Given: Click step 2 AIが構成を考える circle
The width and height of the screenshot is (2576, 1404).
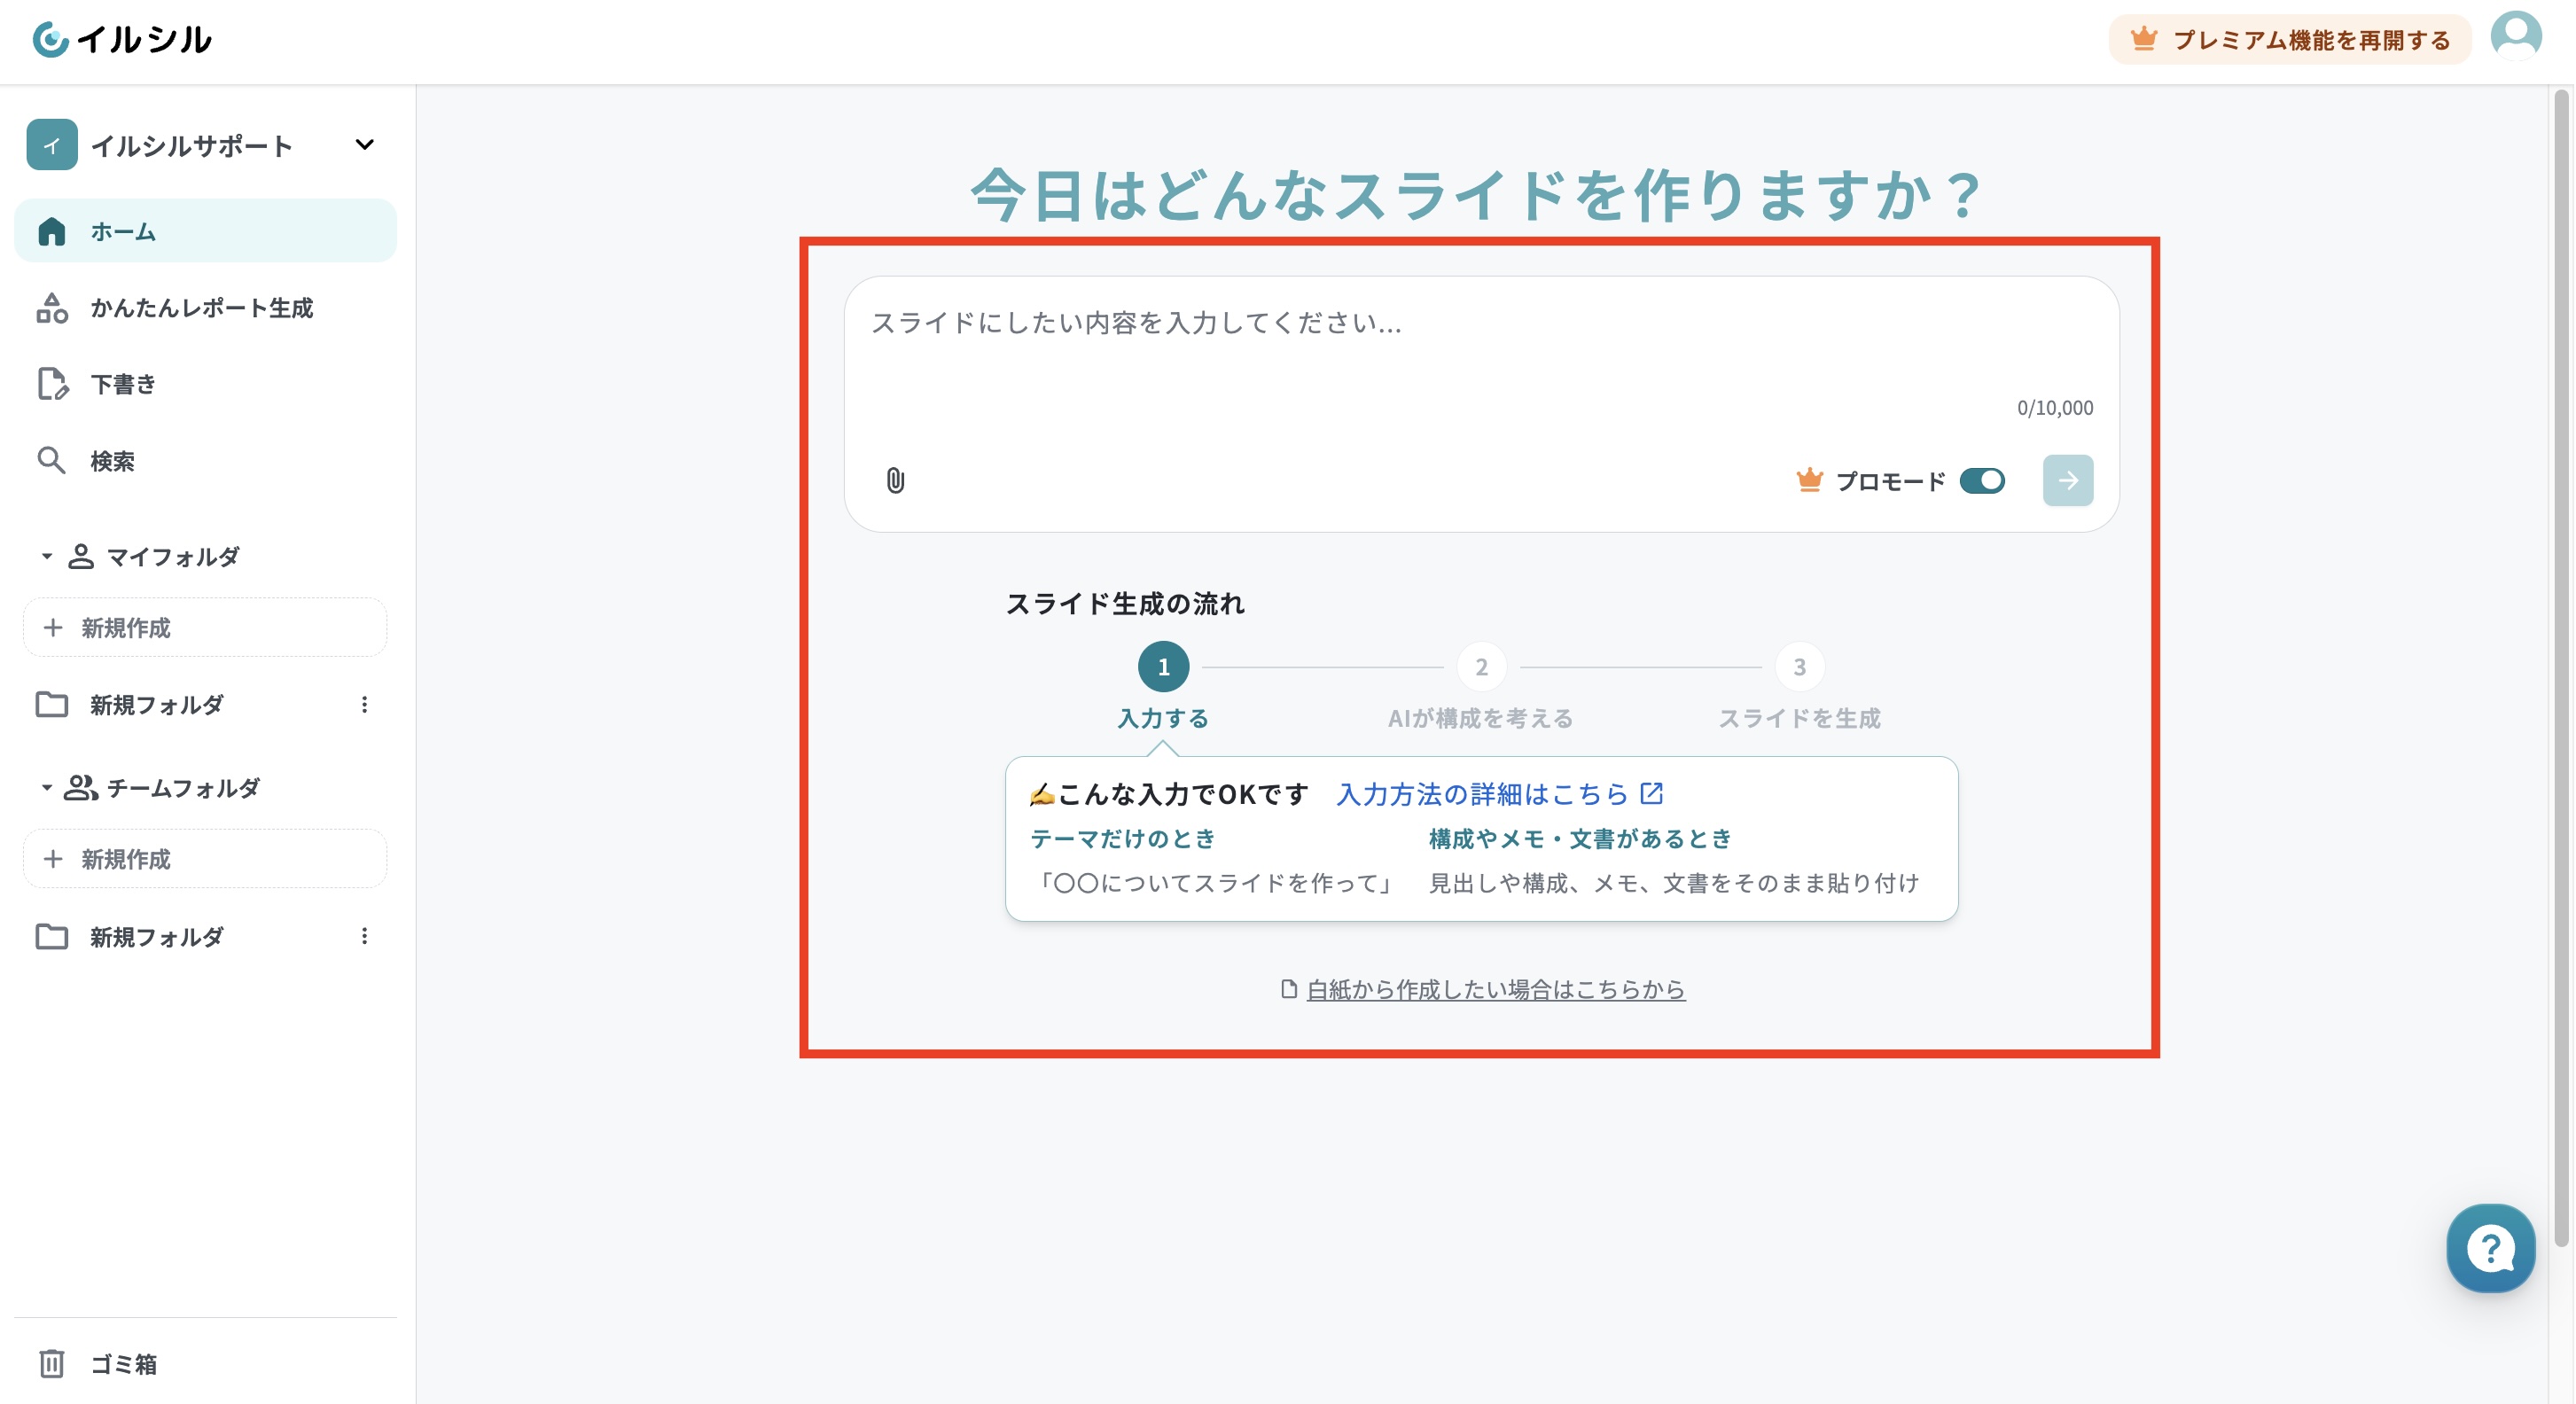Looking at the screenshot, I should [x=1481, y=667].
